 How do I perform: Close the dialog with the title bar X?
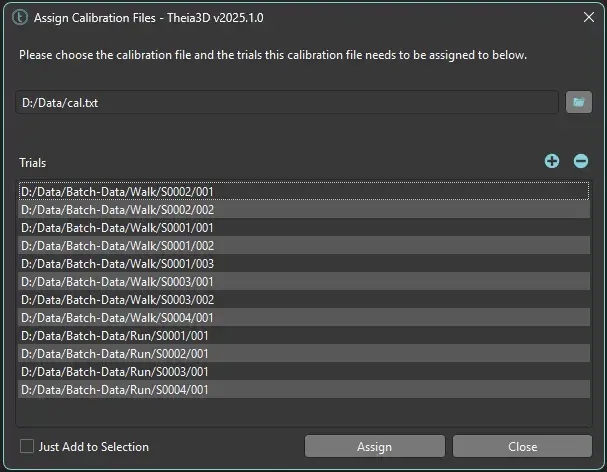point(588,17)
